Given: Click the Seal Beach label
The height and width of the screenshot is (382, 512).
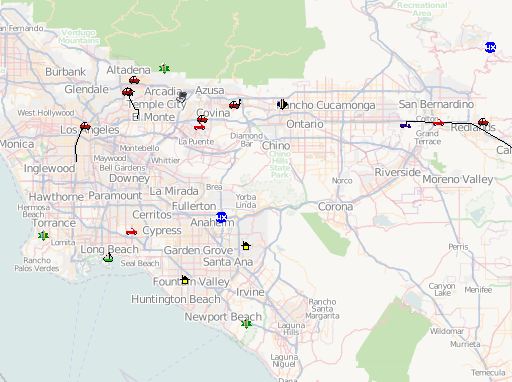Looking at the screenshot, I should [140, 263].
